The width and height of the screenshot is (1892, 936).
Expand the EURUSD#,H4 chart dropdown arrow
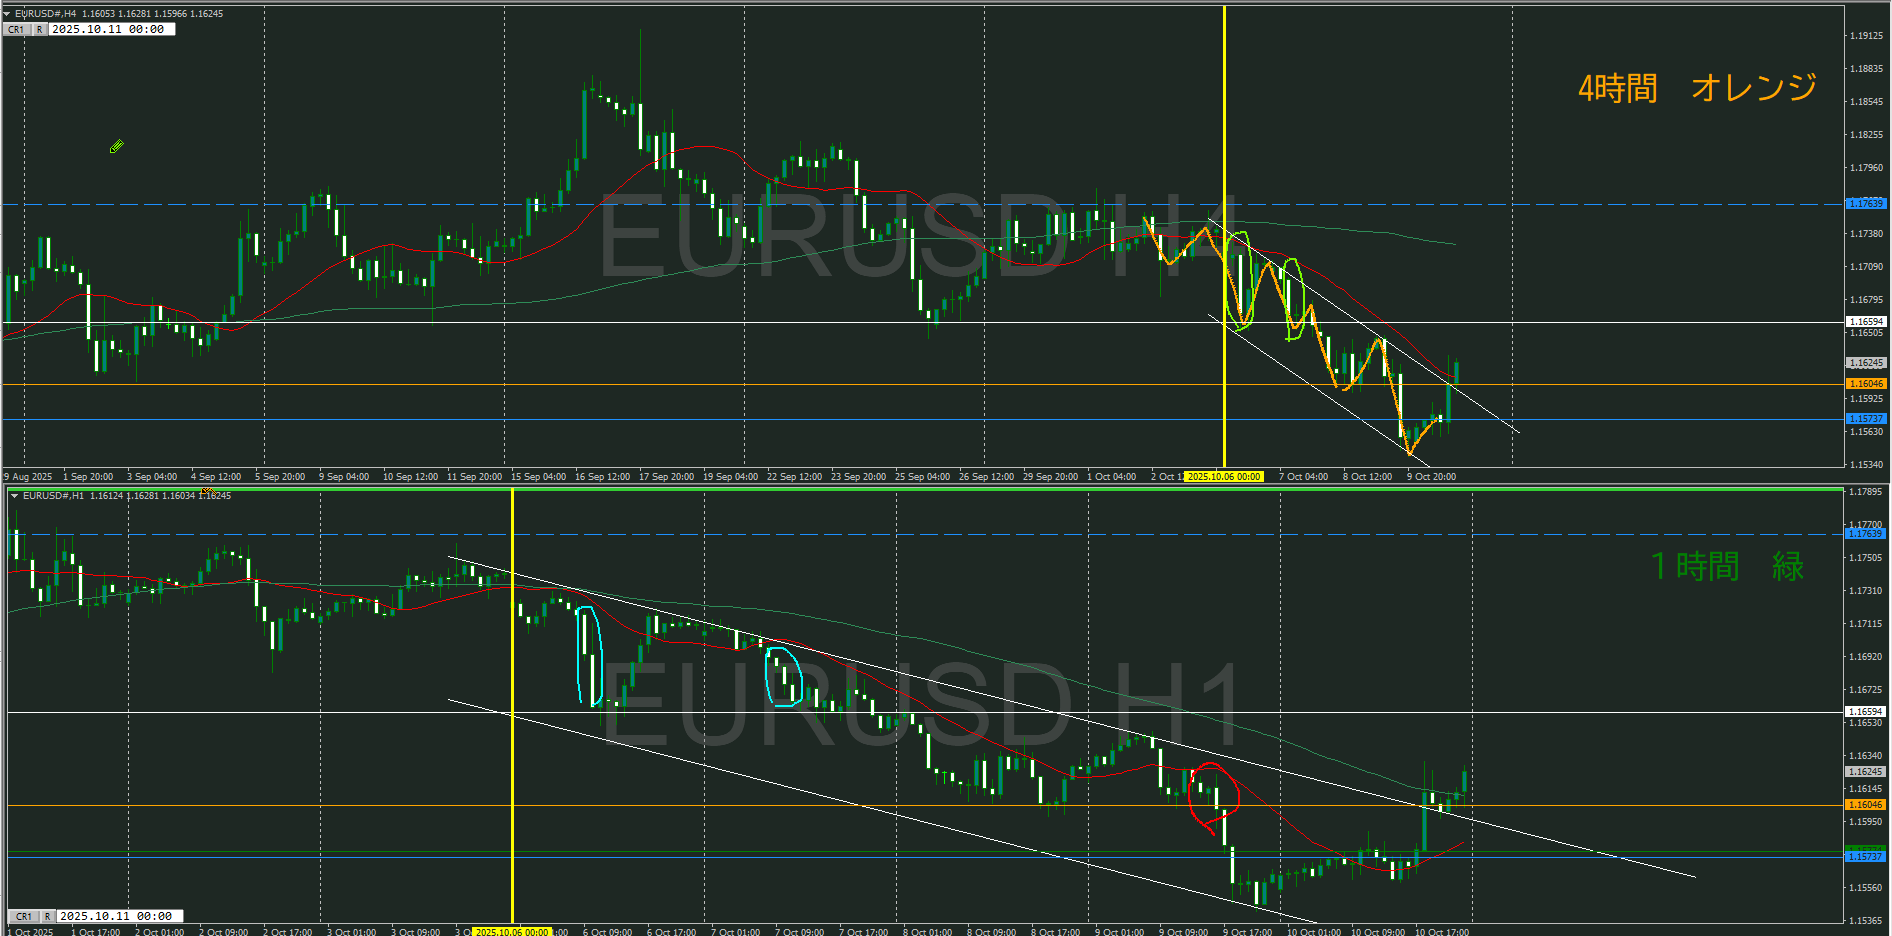(x=7, y=14)
